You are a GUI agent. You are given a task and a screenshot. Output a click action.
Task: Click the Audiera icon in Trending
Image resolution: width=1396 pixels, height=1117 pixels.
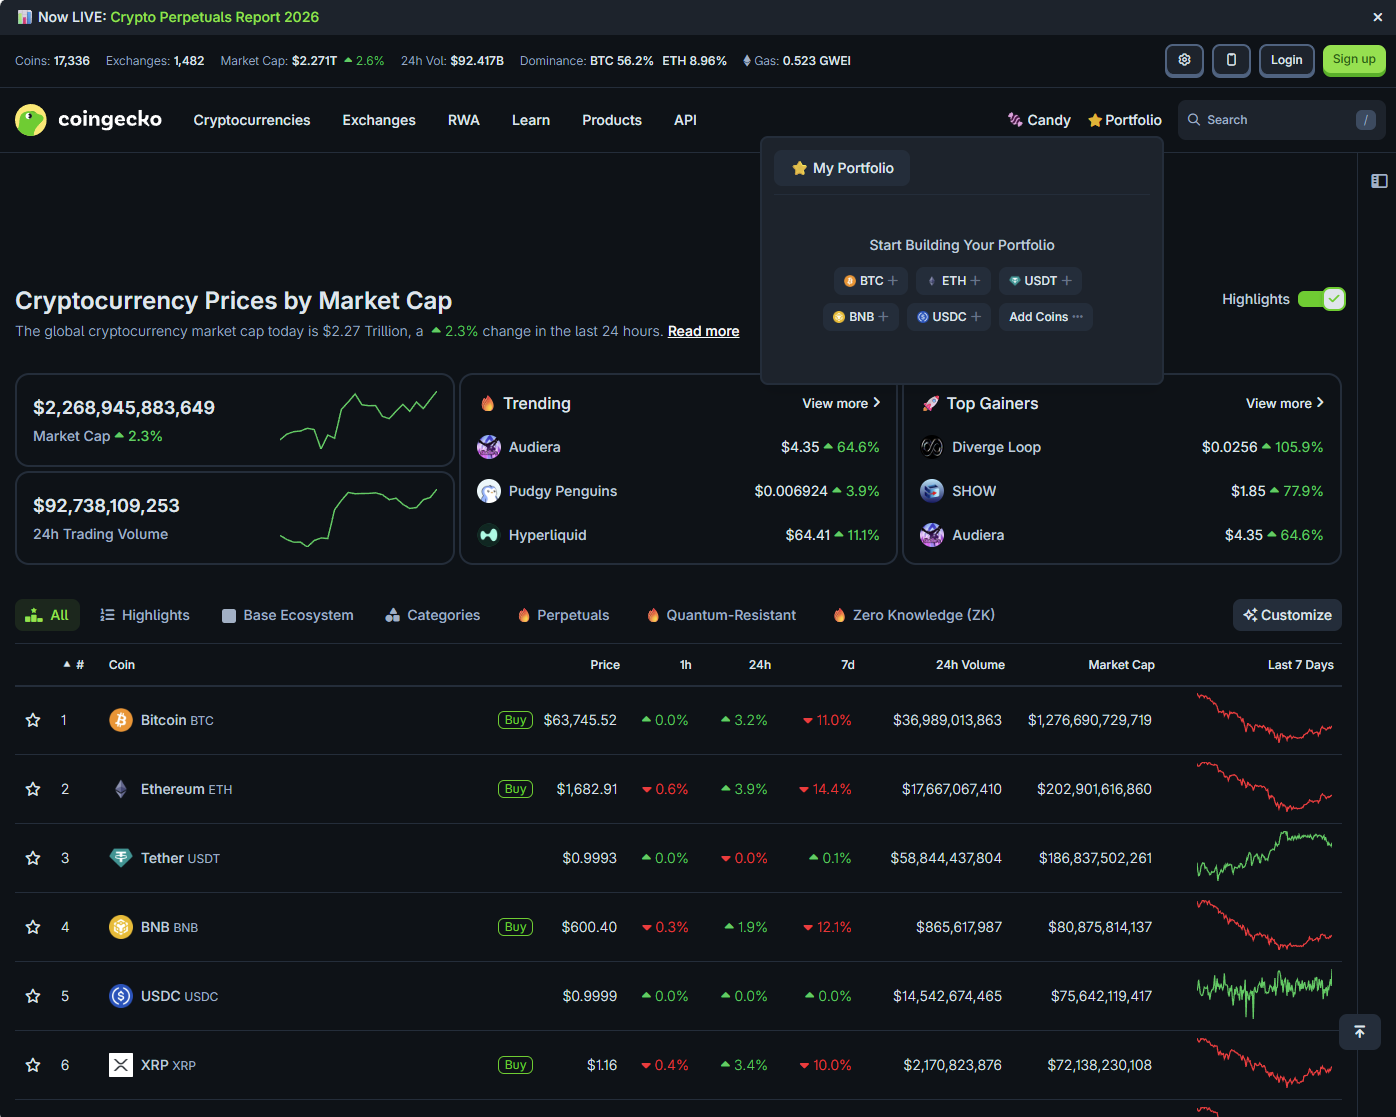pos(489,447)
